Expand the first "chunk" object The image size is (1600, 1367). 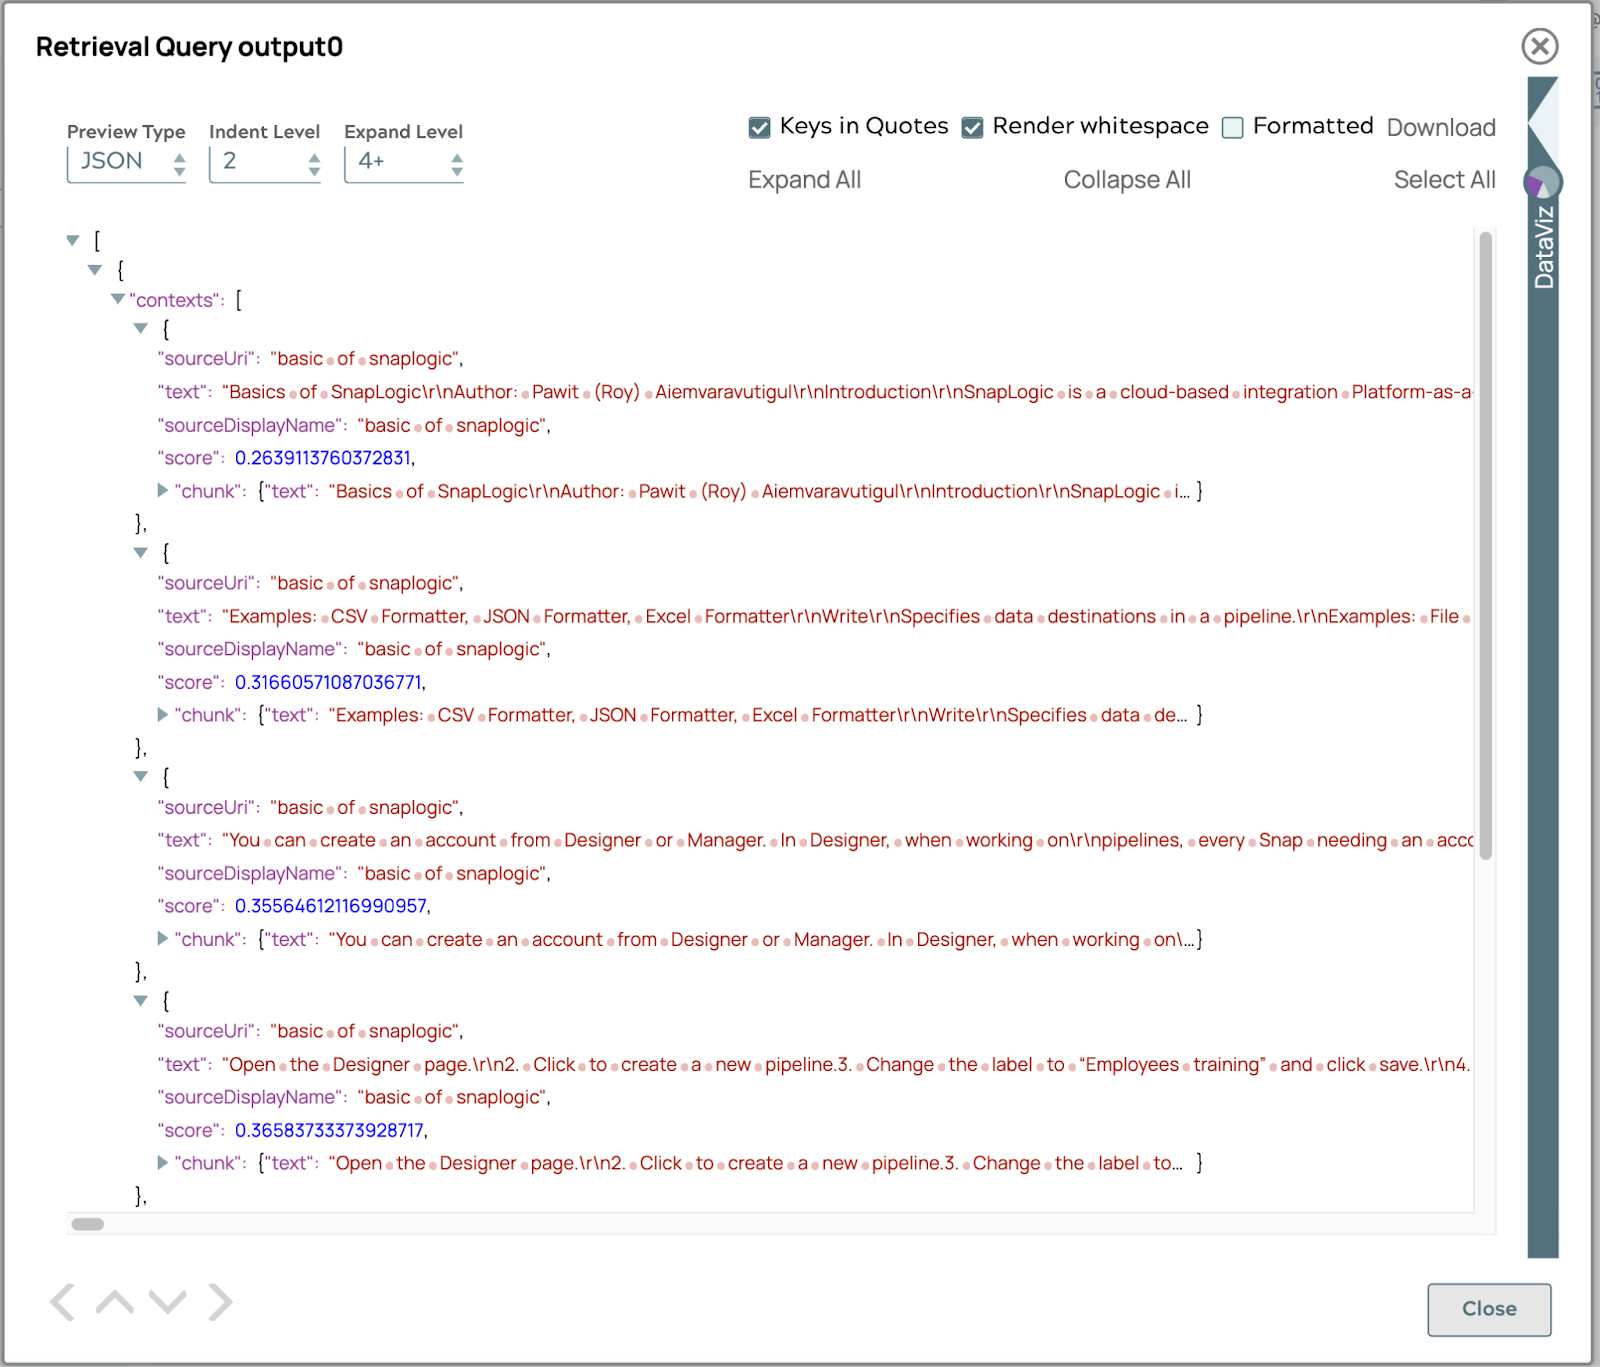click(x=162, y=490)
